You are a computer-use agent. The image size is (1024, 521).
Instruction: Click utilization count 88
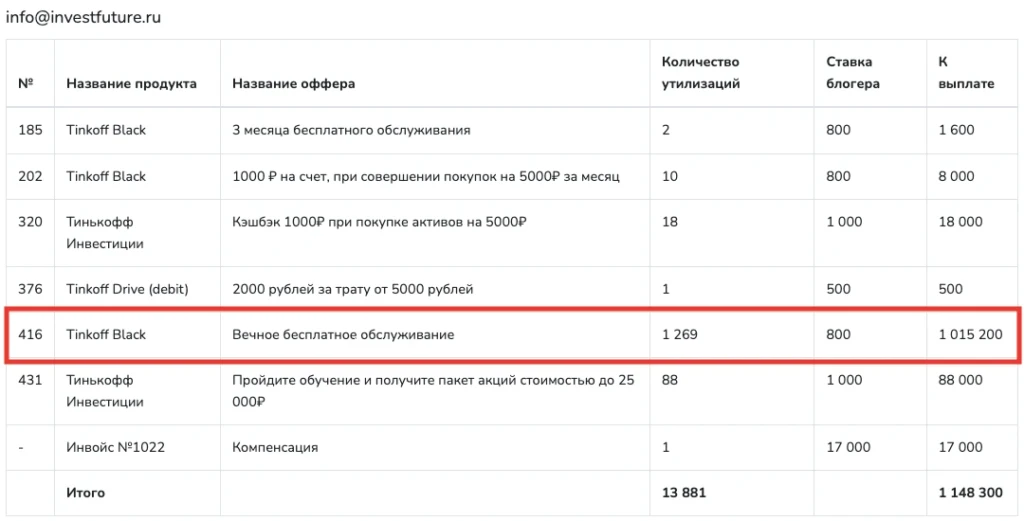670,380
